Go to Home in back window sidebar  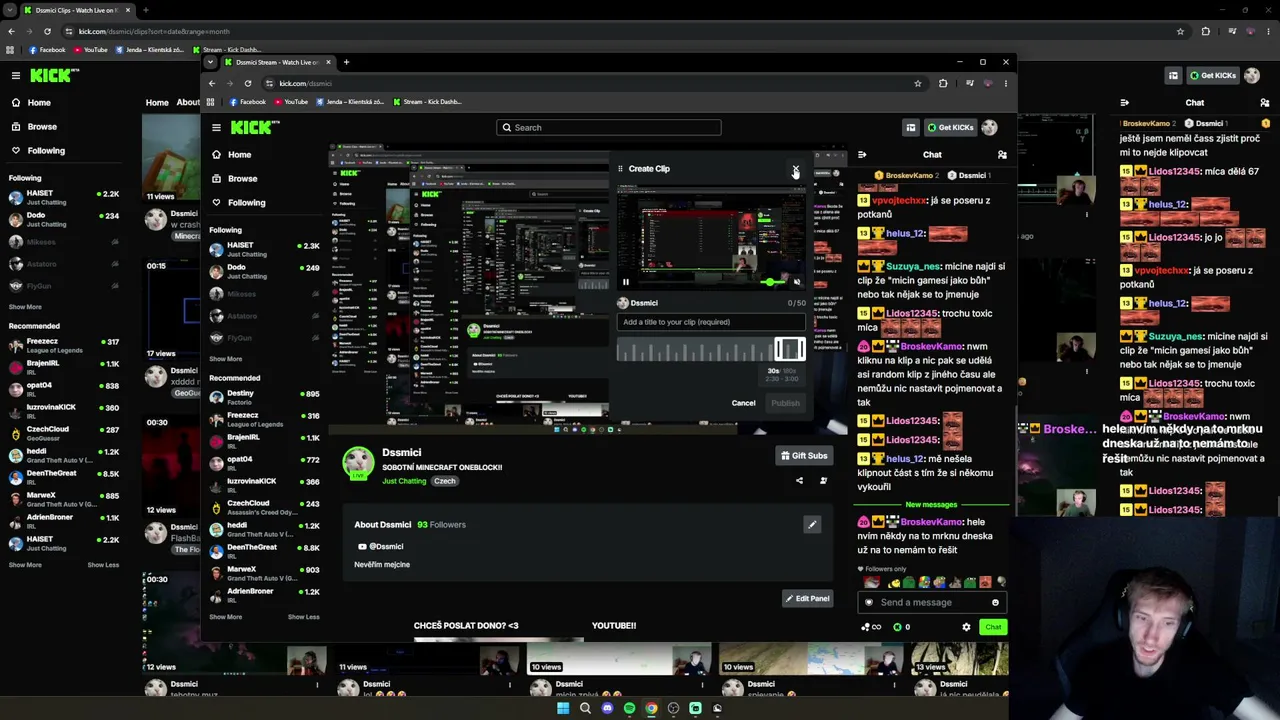coord(31,103)
